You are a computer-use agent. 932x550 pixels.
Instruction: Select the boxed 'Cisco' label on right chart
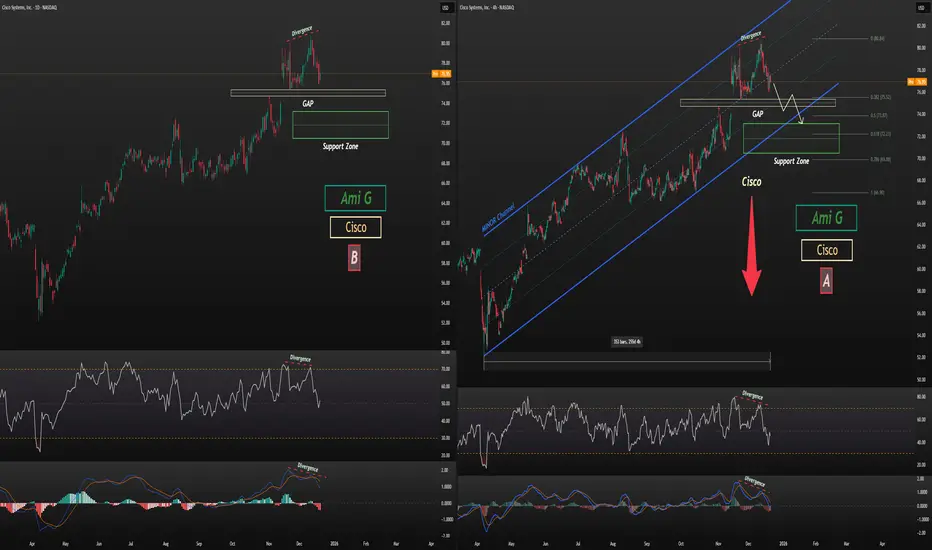826,250
